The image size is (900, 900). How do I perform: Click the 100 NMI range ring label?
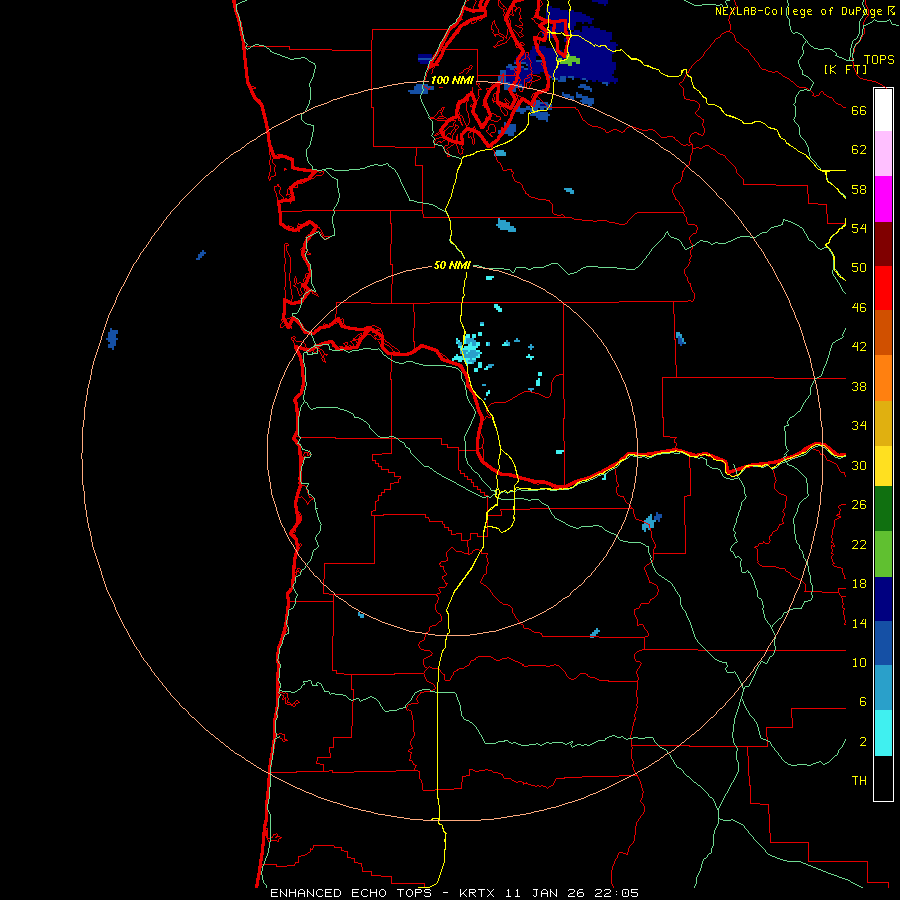pos(452,80)
